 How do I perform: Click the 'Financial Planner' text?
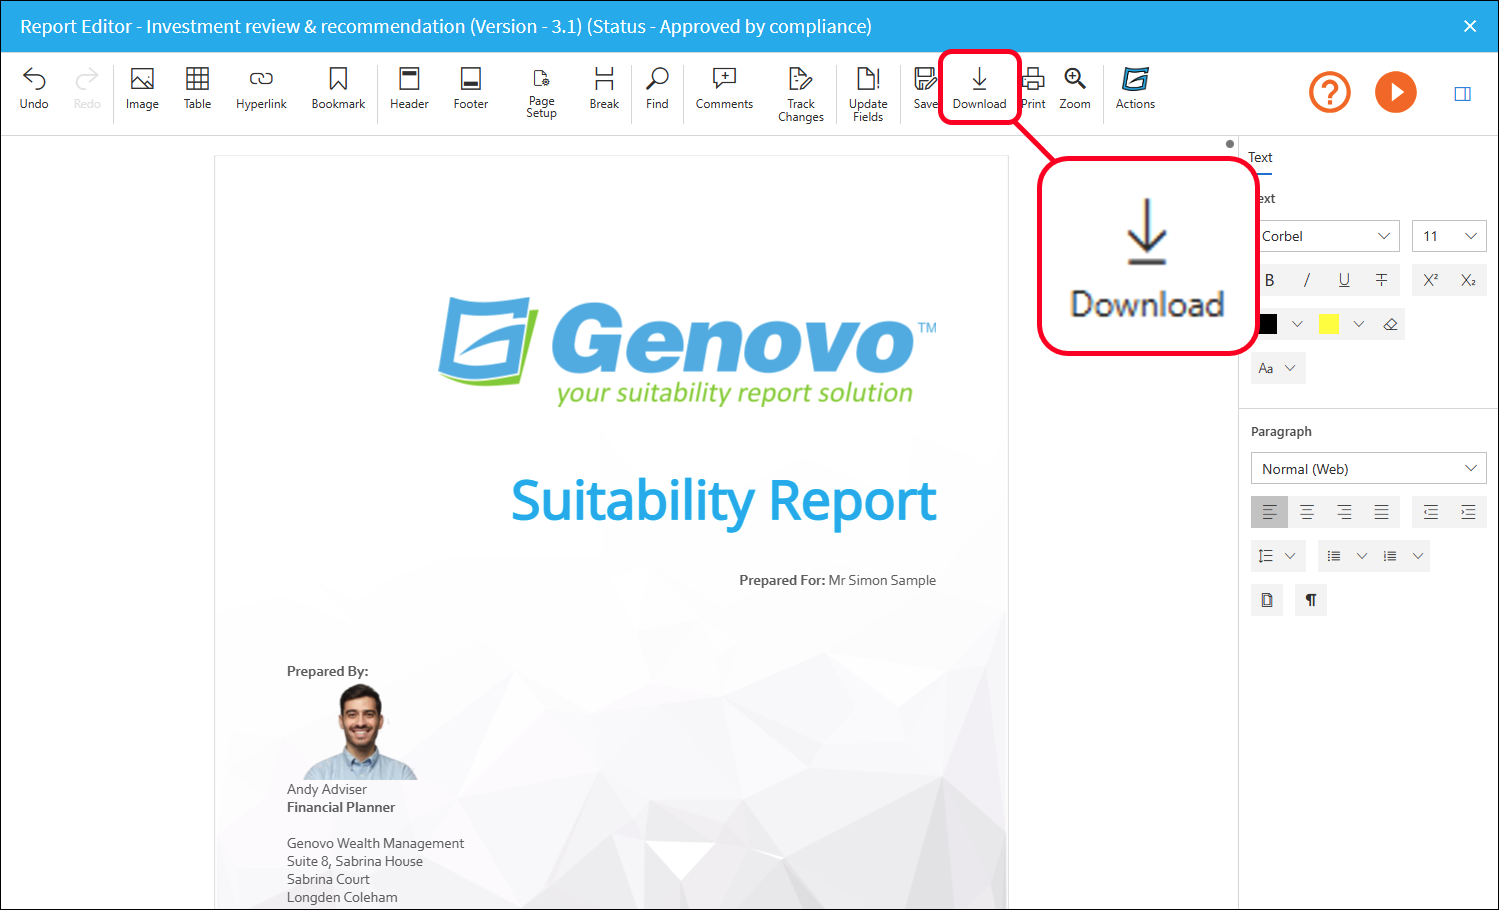pos(341,807)
